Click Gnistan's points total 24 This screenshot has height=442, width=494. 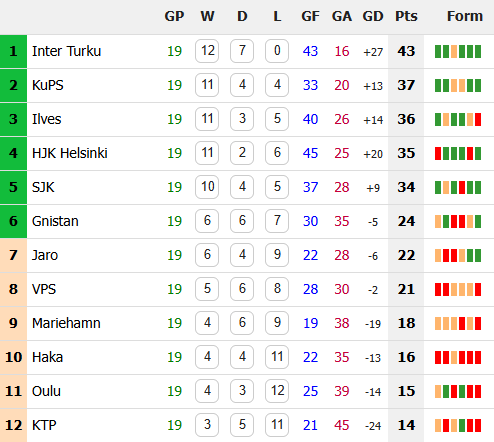(x=406, y=221)
